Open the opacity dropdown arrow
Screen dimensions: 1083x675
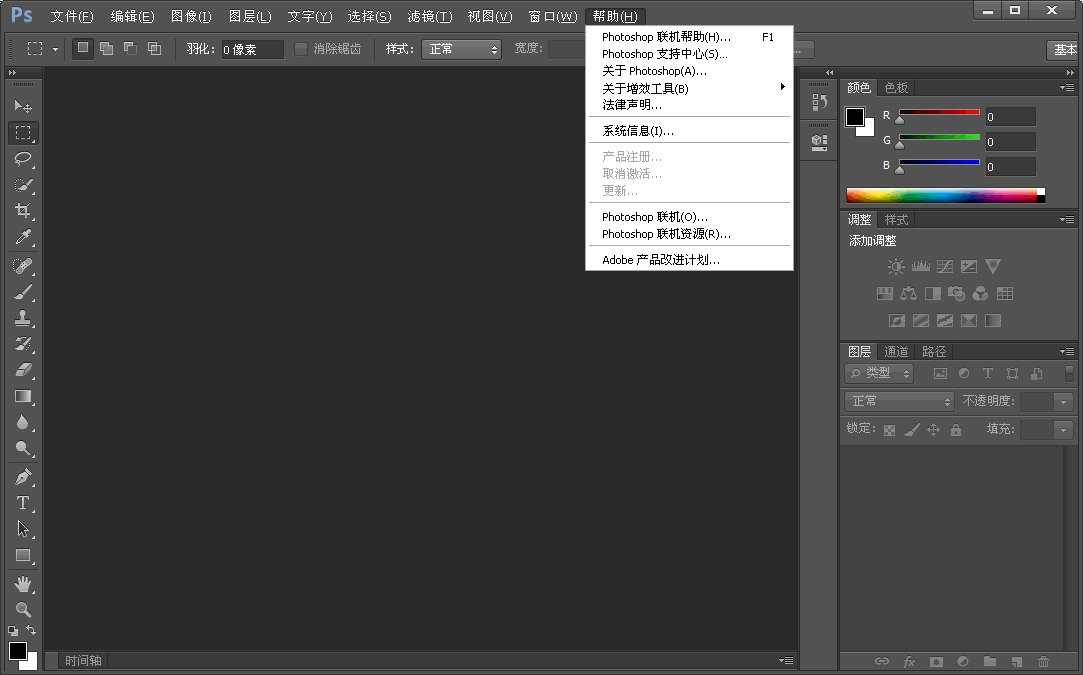(x=1064, y=401)
